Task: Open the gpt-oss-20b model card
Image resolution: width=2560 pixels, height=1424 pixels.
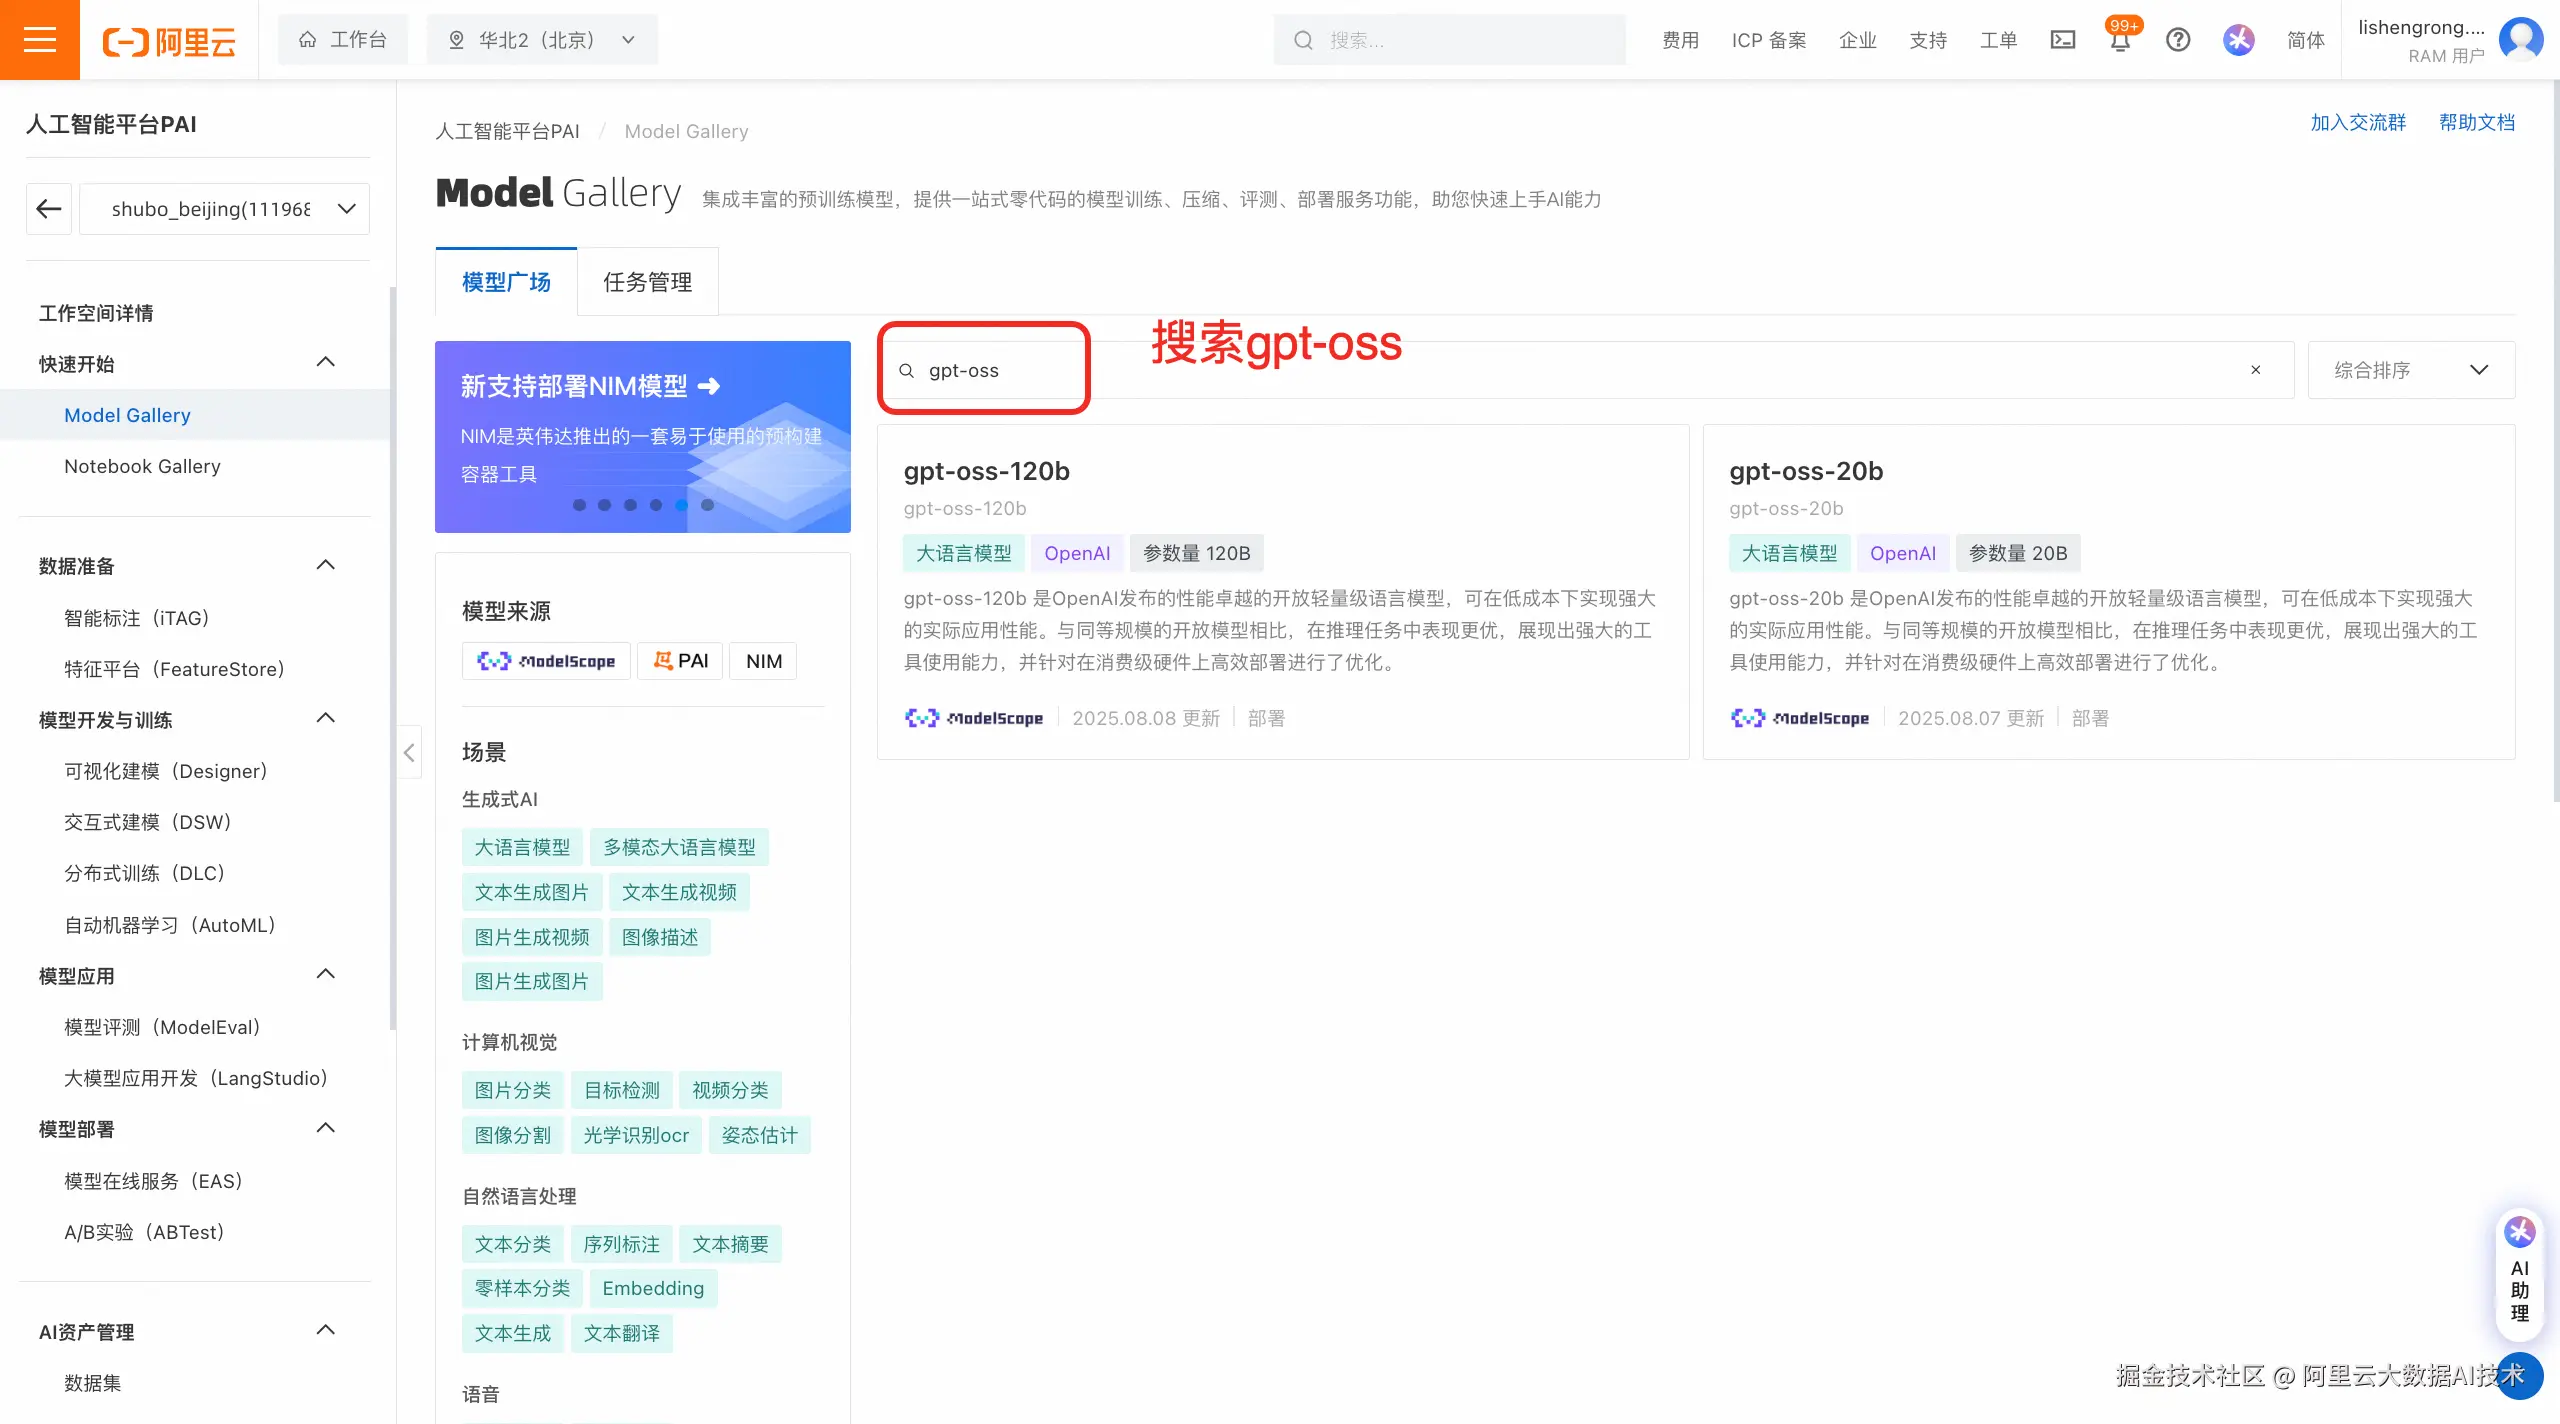Action: (x=2109, y=592)
